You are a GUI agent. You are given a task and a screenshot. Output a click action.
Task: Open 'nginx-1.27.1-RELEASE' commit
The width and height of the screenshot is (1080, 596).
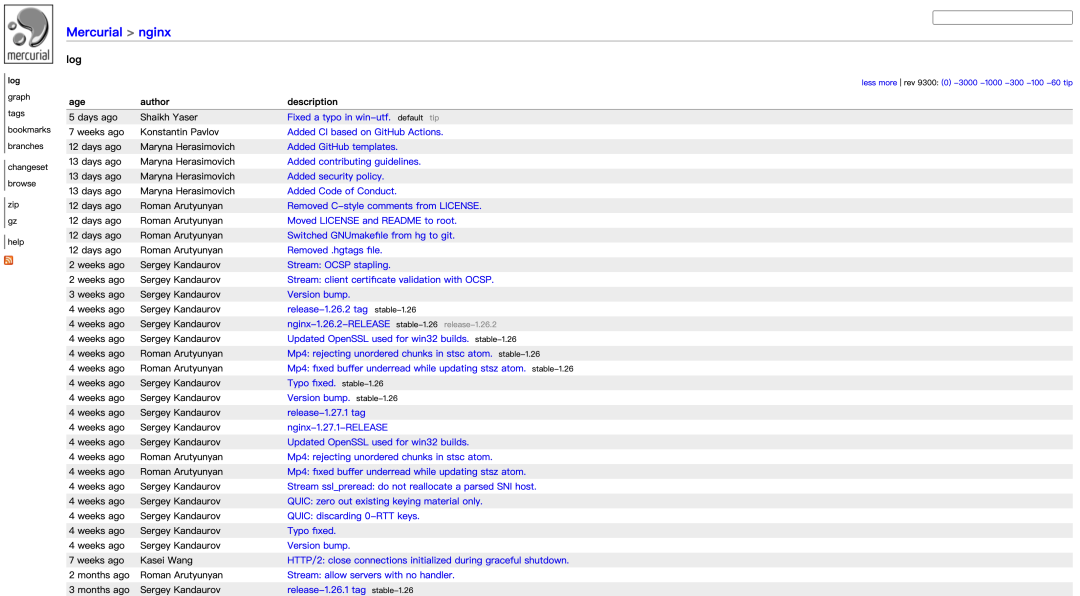(x=338, y=428)
